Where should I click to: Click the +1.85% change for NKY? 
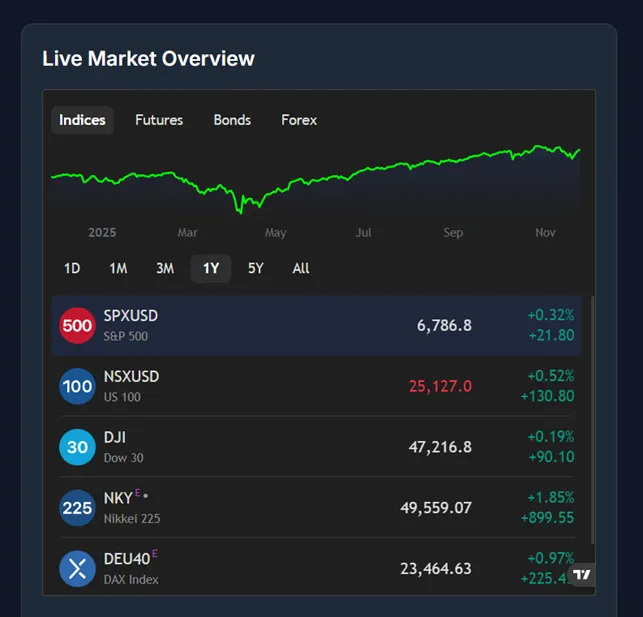551,498
